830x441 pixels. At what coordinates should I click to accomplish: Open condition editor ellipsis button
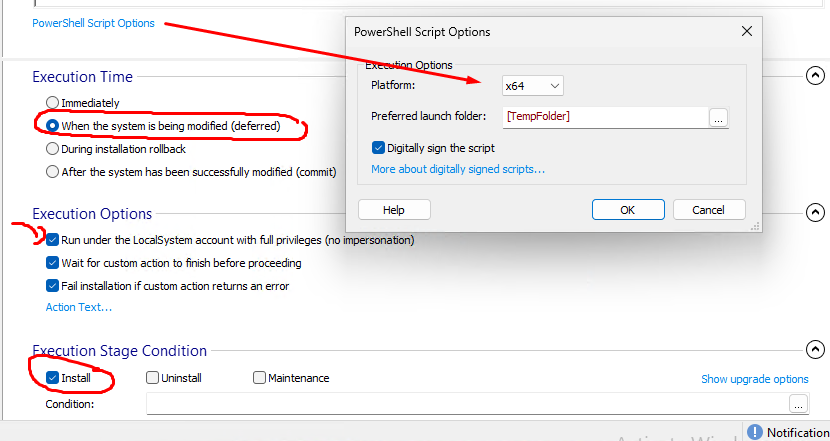[798, 404]
